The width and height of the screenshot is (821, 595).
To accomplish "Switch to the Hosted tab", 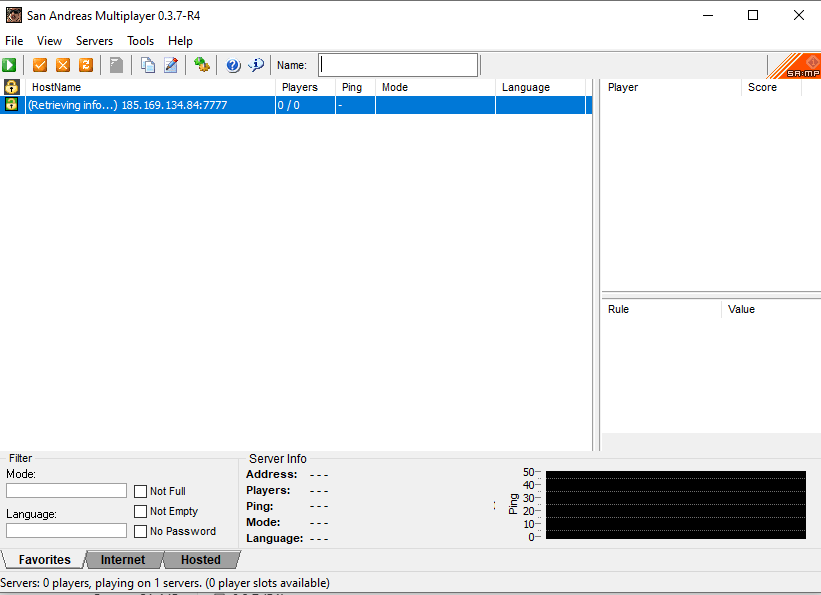I will (201, 560).
